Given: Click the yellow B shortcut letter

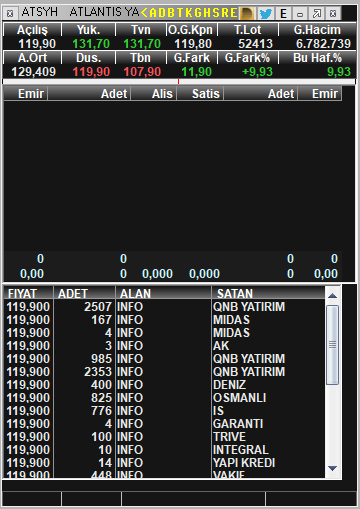Looking at the screenshot, I should pyautogui.click(x=171, y=13).
